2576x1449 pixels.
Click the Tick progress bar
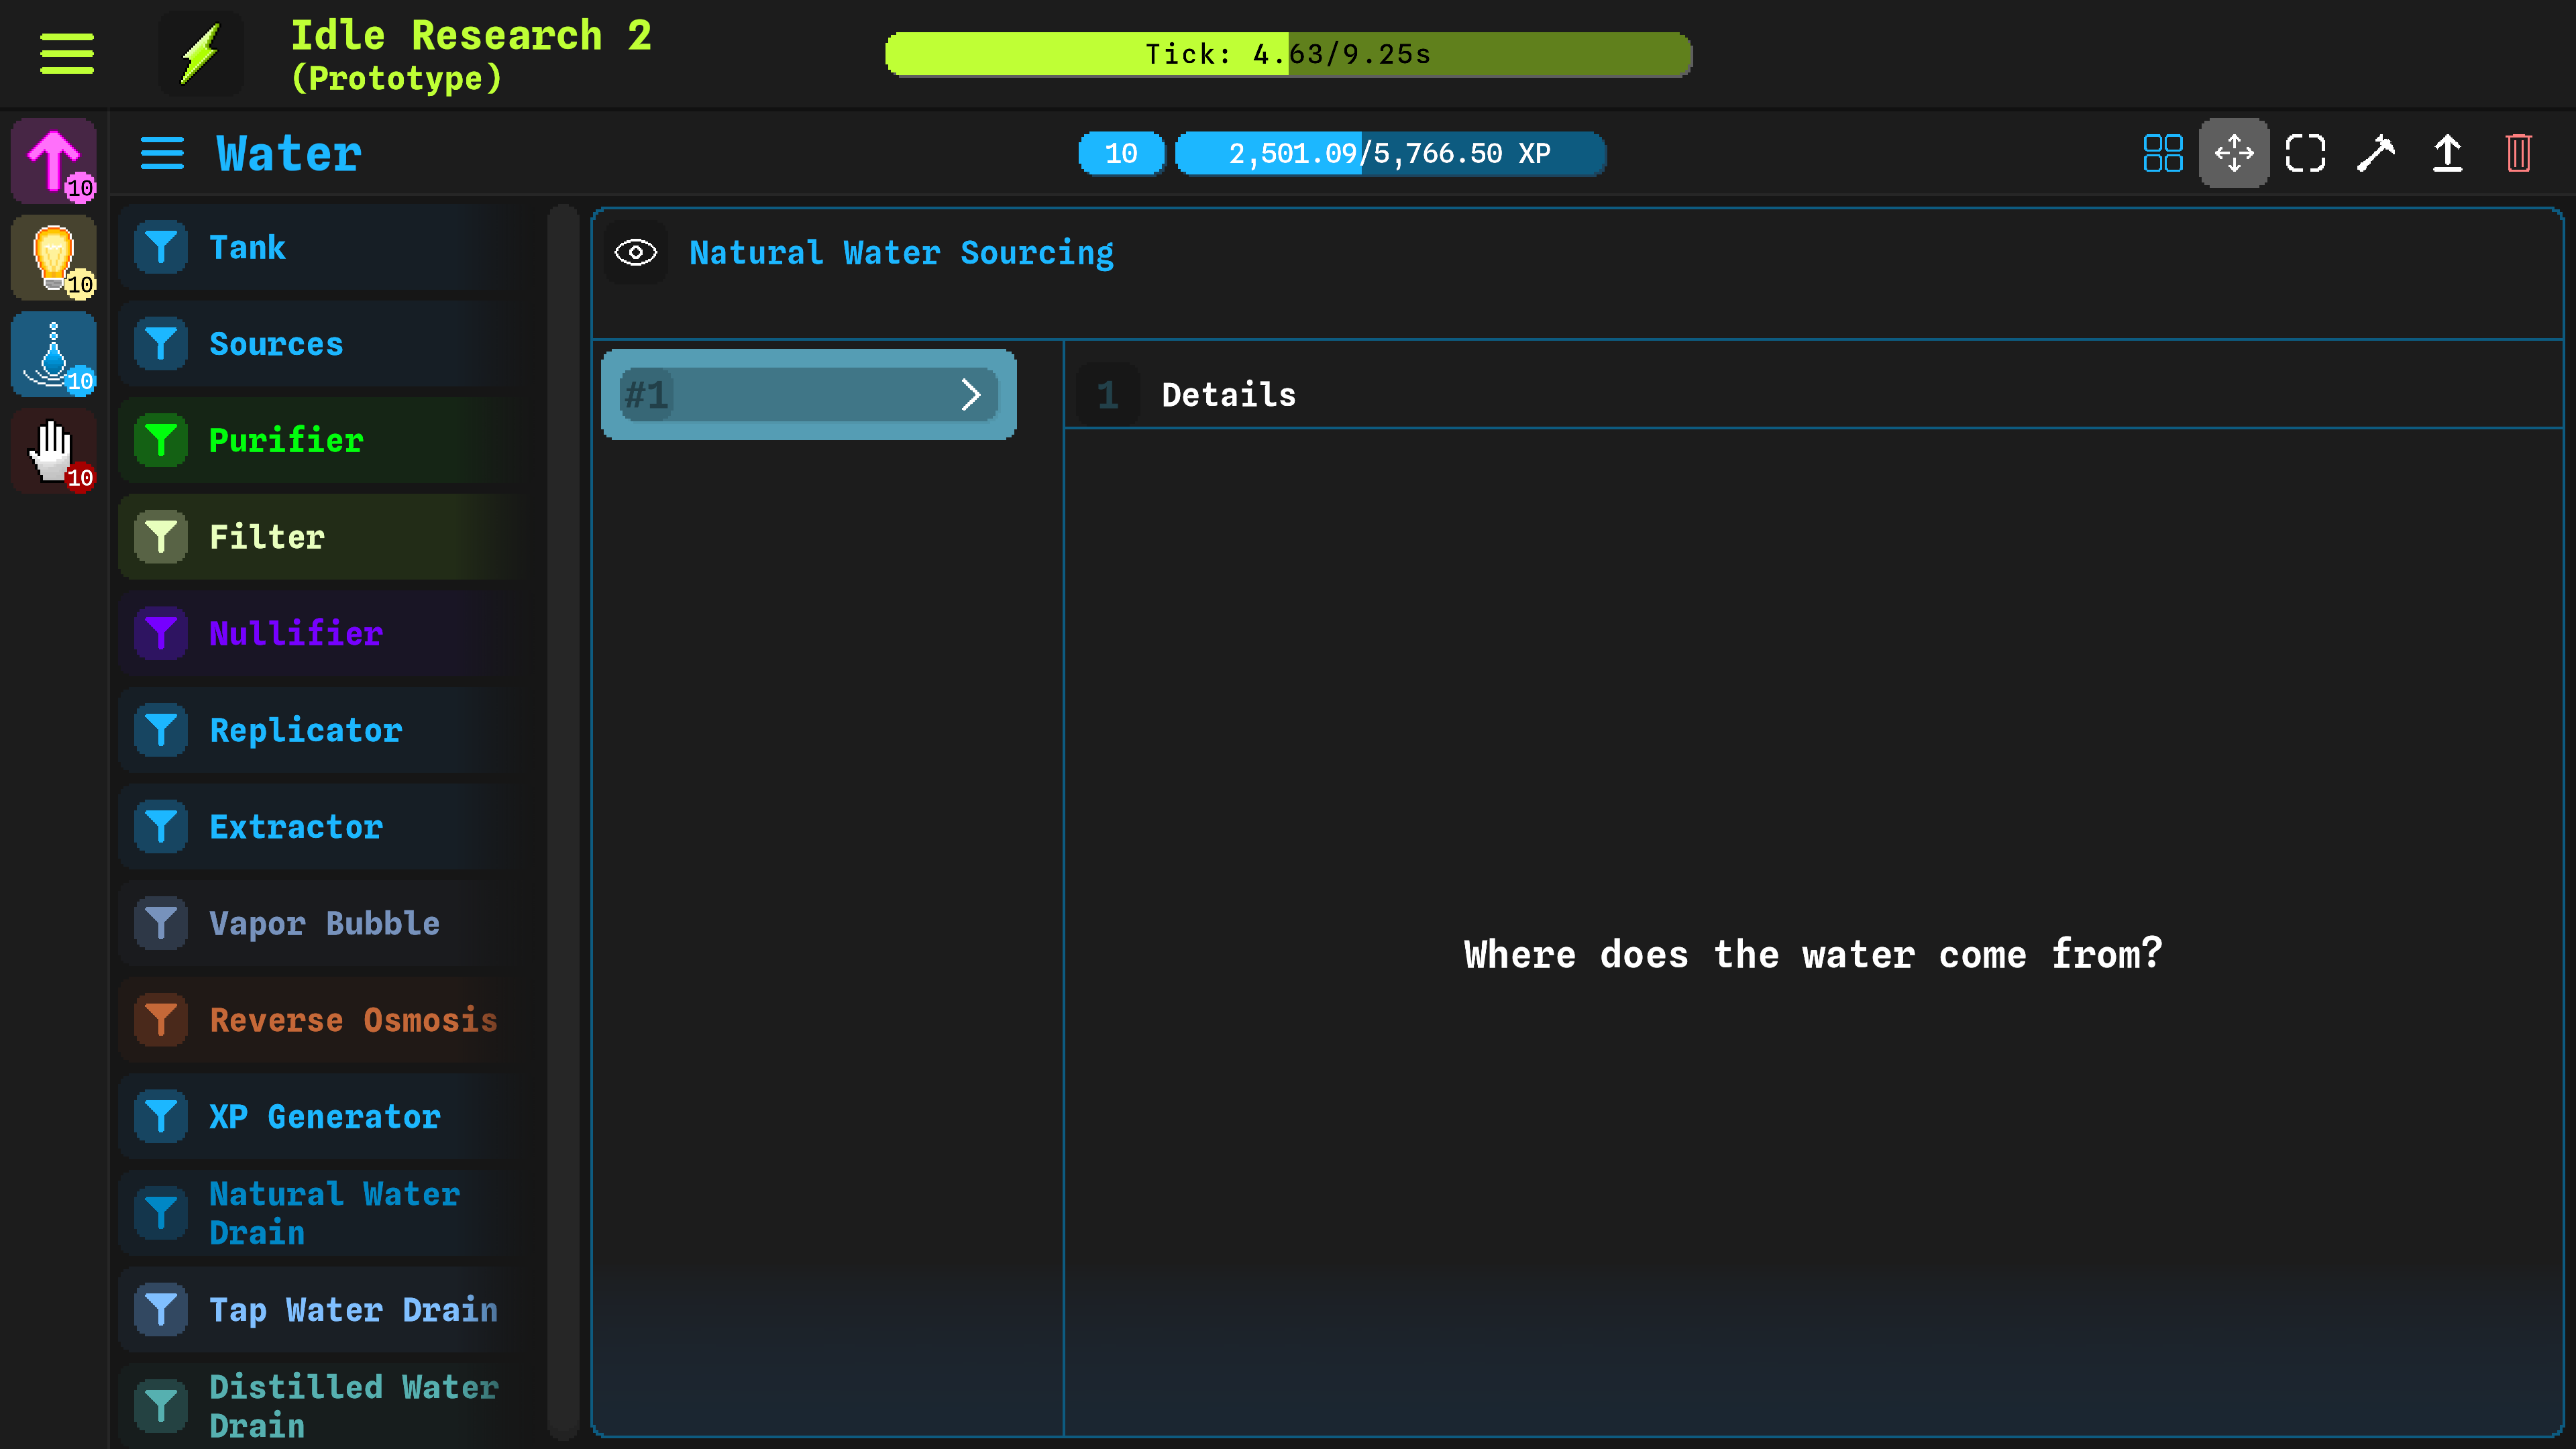[x=1288, y=54]
